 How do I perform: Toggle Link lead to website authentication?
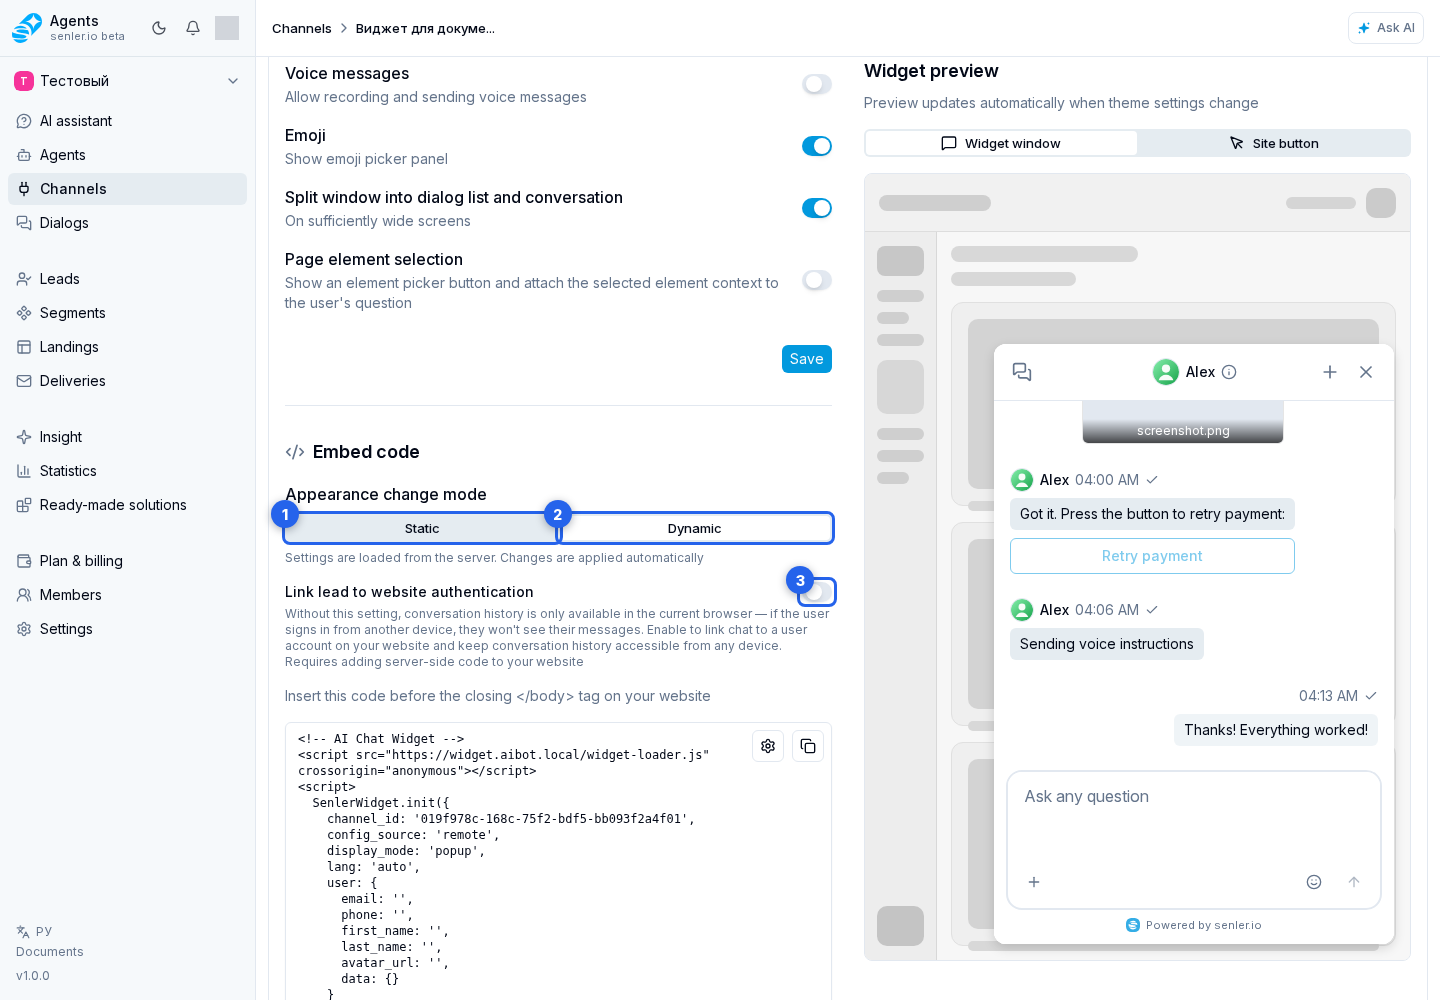817,592
